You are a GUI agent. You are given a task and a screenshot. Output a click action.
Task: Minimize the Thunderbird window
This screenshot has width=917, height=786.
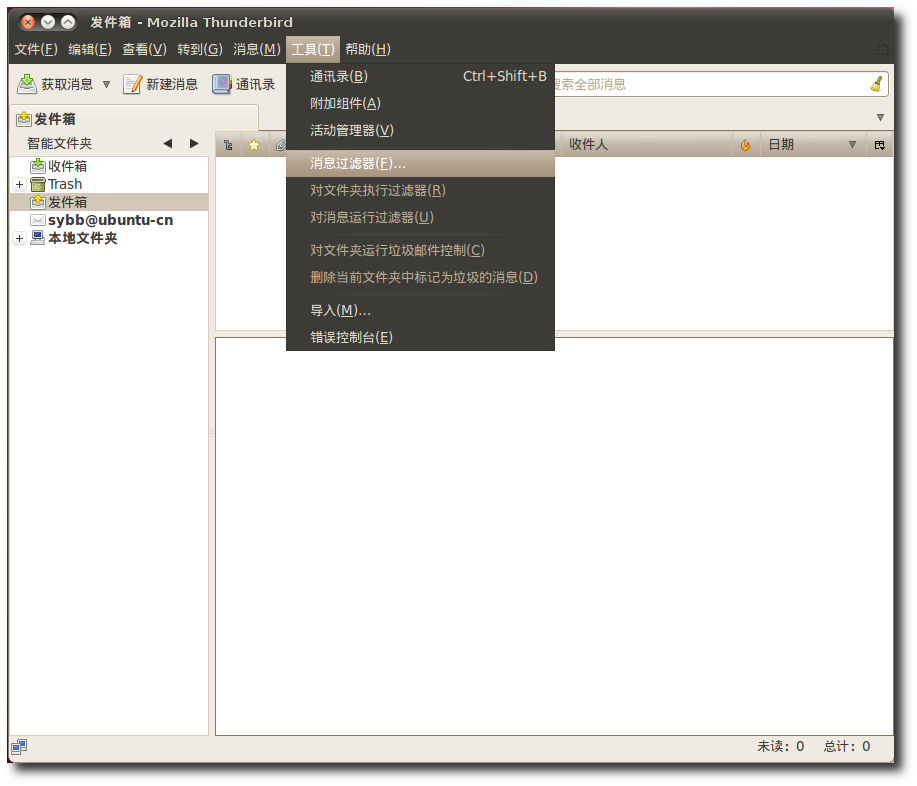pos(48,22)
